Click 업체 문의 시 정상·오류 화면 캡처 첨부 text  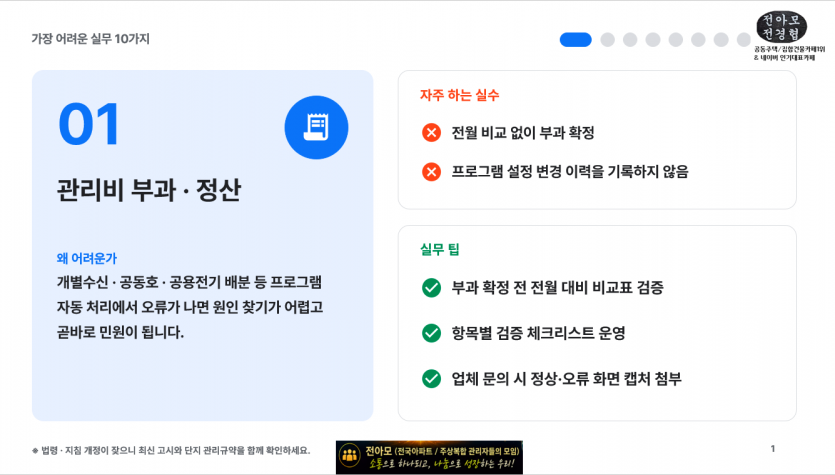tap(567, 379)
